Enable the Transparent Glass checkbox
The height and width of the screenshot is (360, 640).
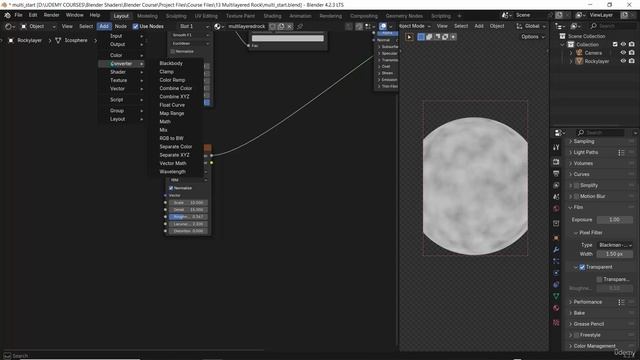pyautogui.click(x=599, y=279)
